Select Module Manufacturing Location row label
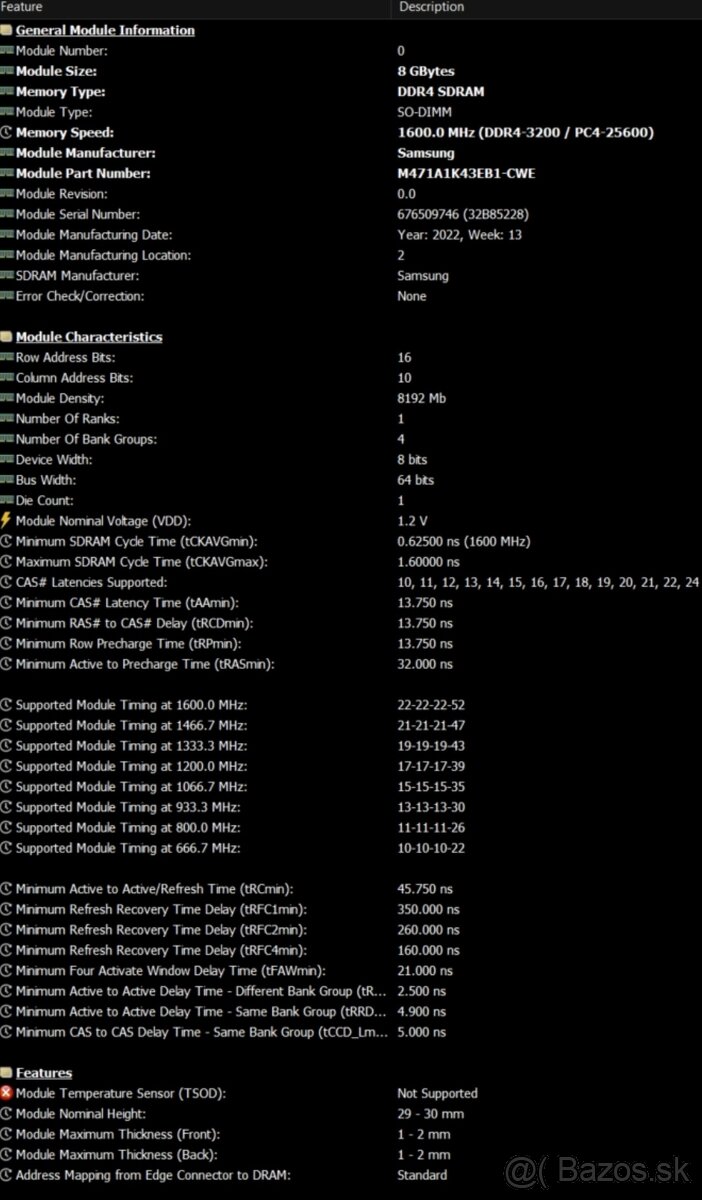 [103, 255]
